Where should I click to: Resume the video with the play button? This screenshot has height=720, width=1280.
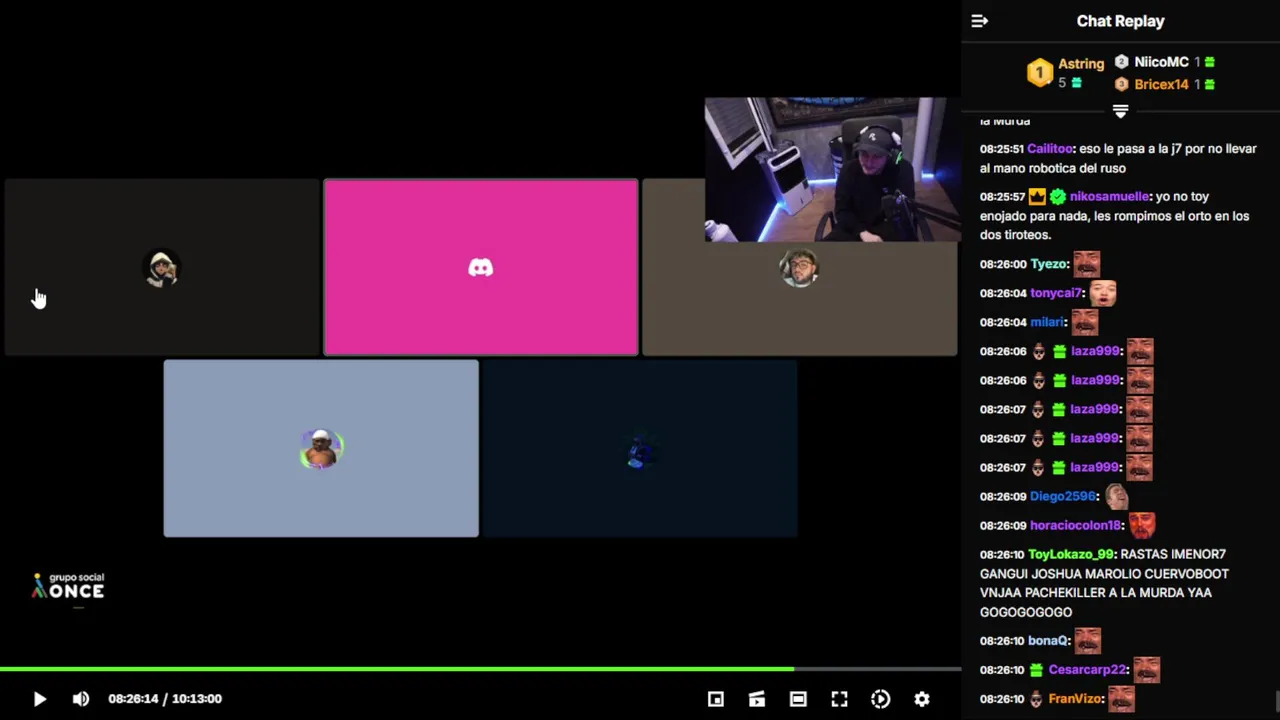[x=39, y=699]
